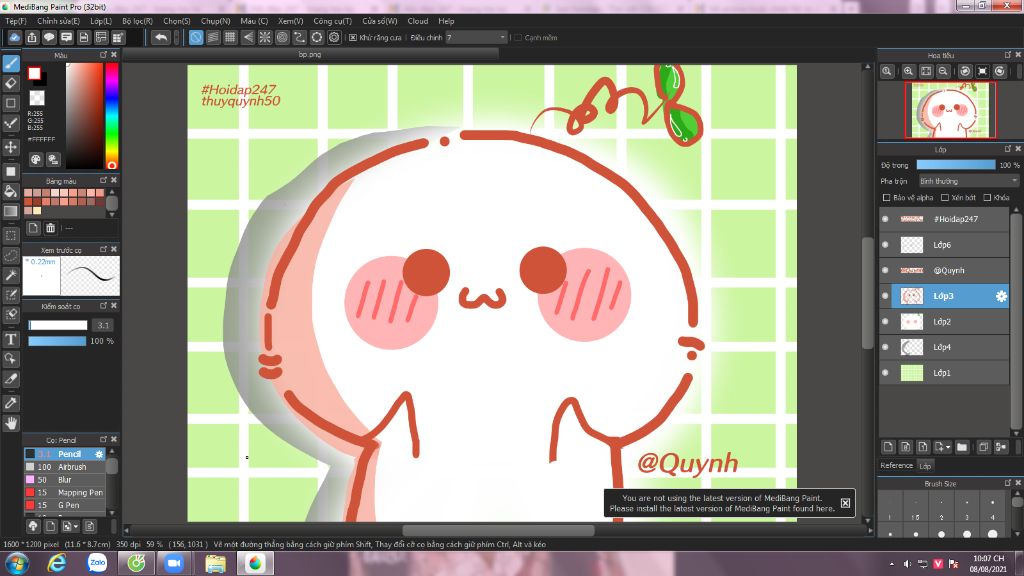Image resolution: width=1024 pixels, height=576 pixels.
Task: Create a new layer folder
Action: (x=962, y=447)
